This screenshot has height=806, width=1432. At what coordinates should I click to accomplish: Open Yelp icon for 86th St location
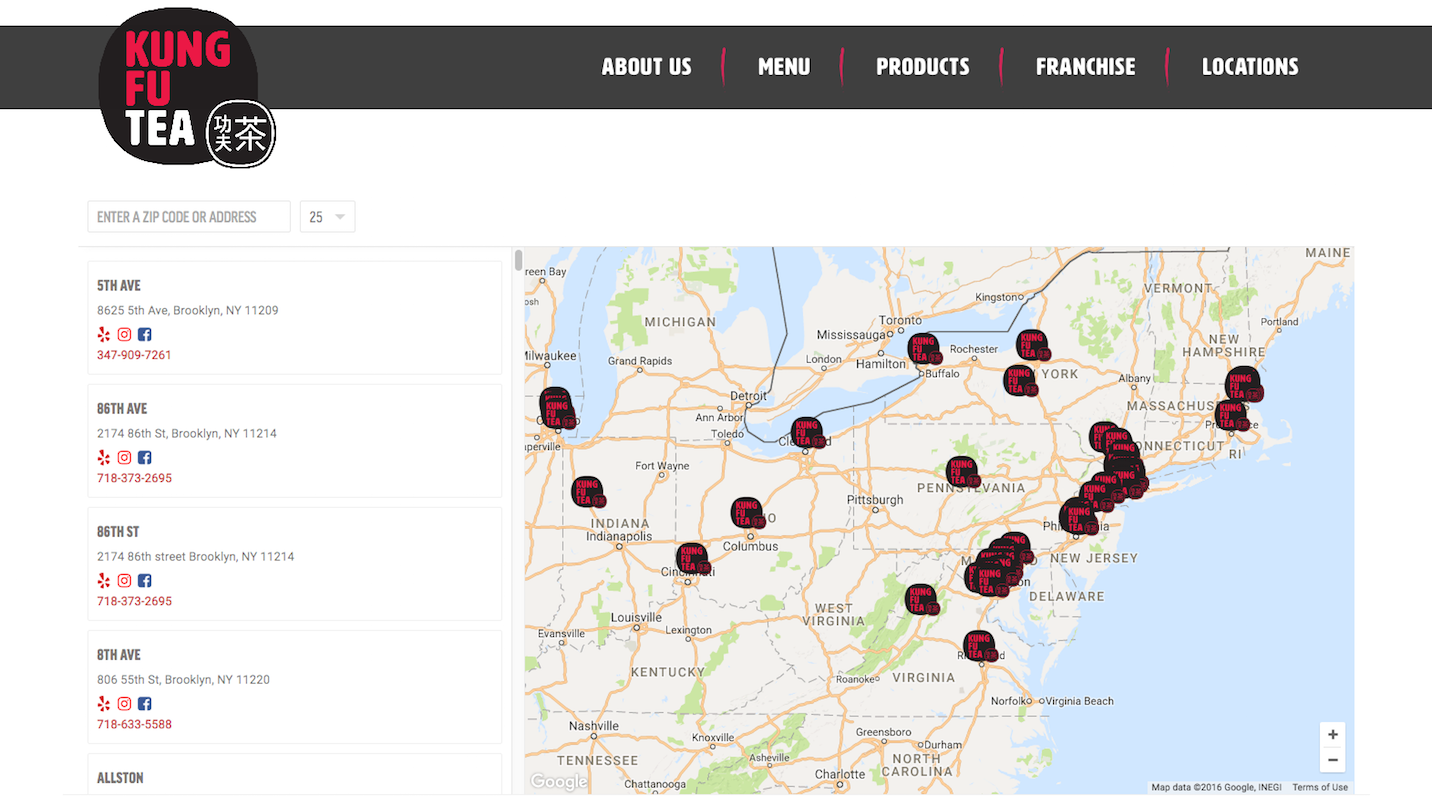[x=104, y=581]
